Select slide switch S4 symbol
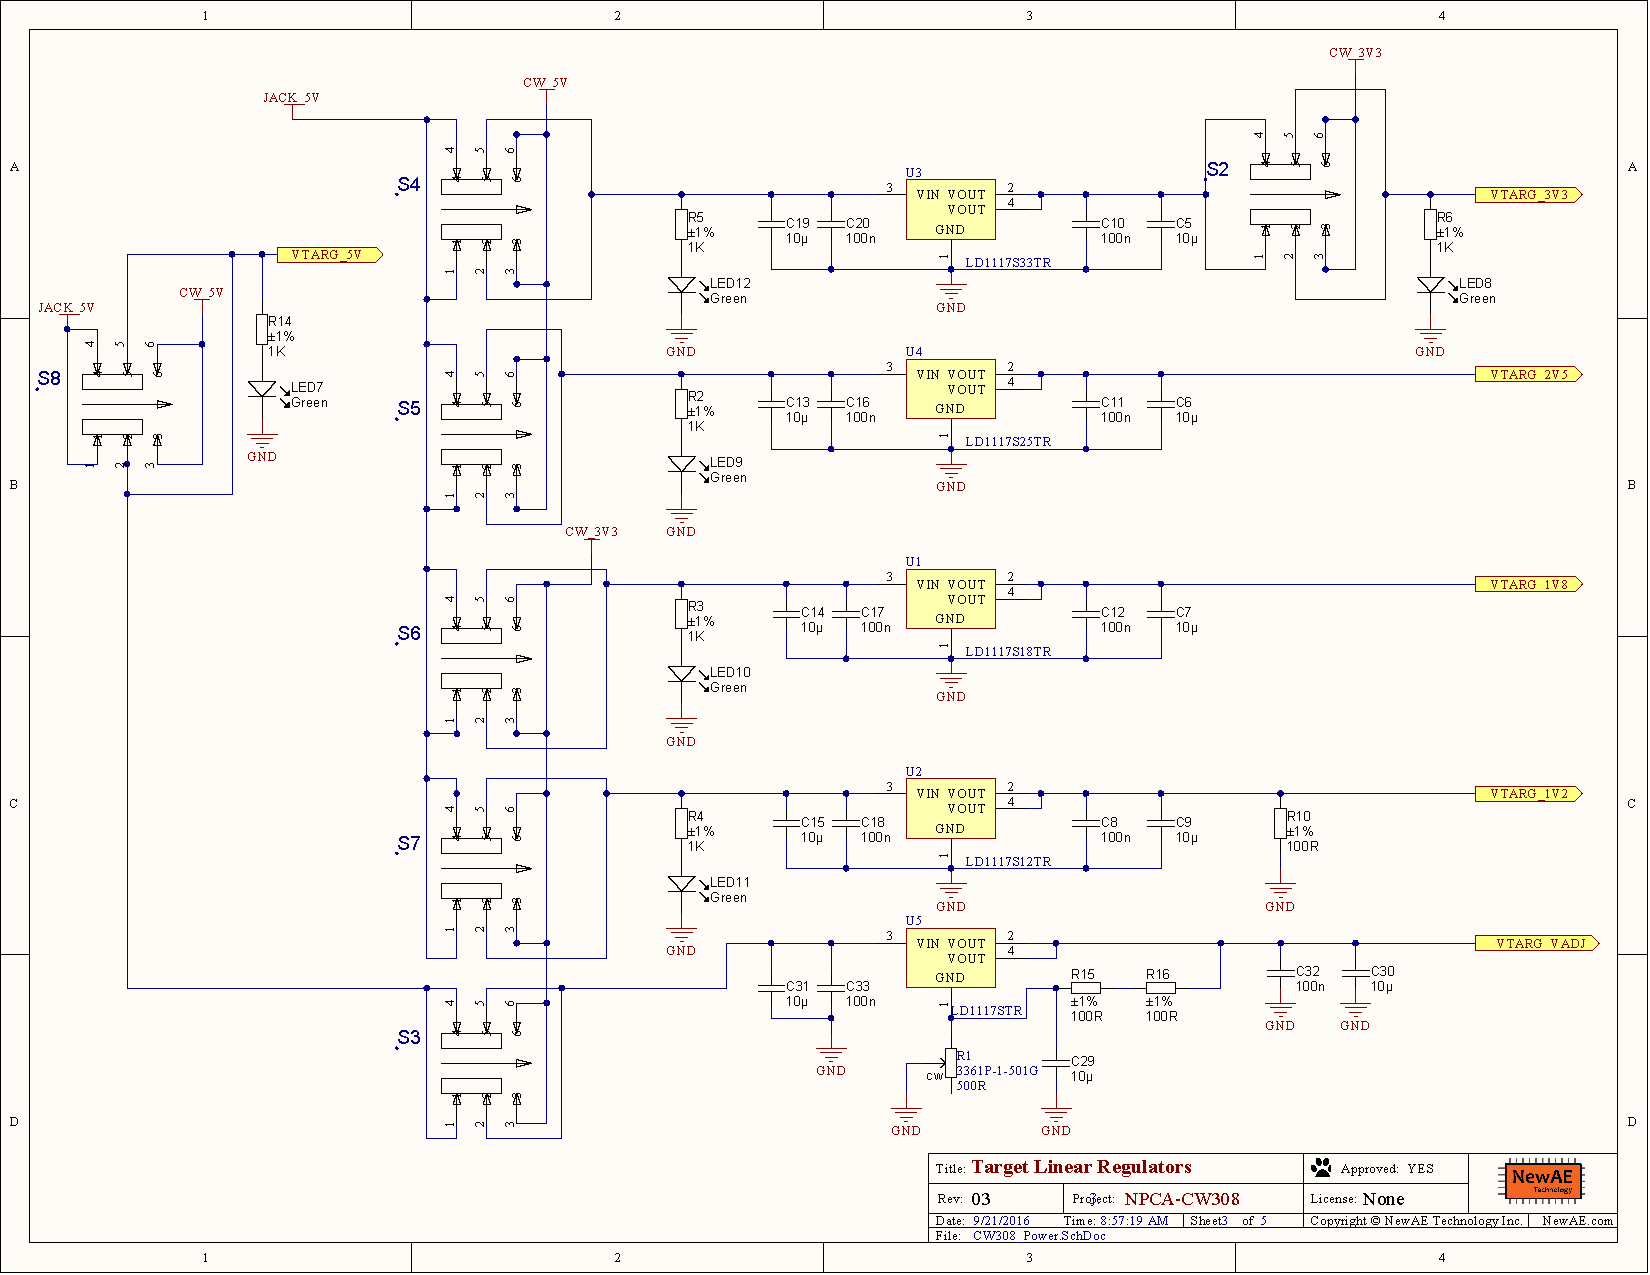1650x1275 pixels. click(x=487, y=210)
